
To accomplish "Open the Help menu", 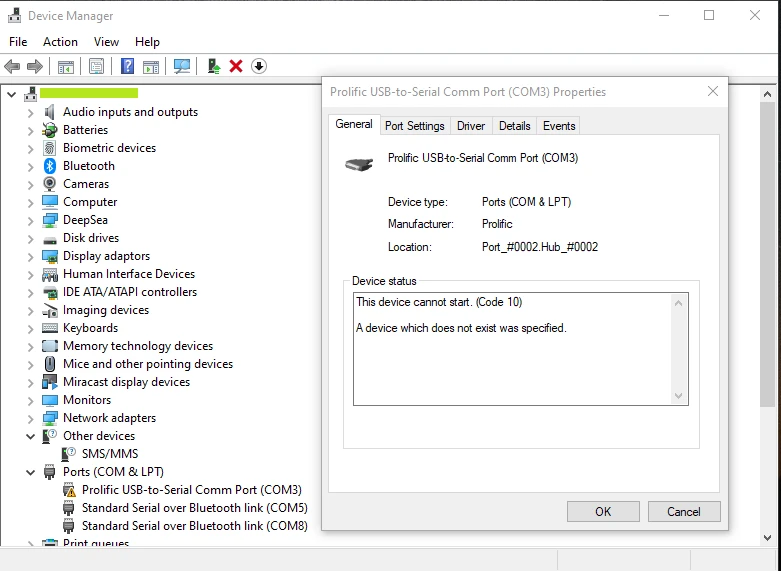I will click(x=147, y=42).
